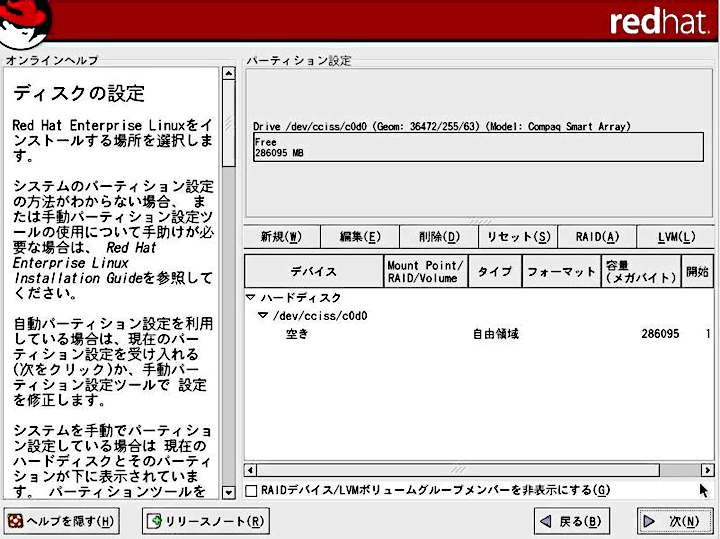This screenshot has width=720, height=539.
Task: Click the /dev/cciss/c0d0 device label
Action: coord(320,316)
